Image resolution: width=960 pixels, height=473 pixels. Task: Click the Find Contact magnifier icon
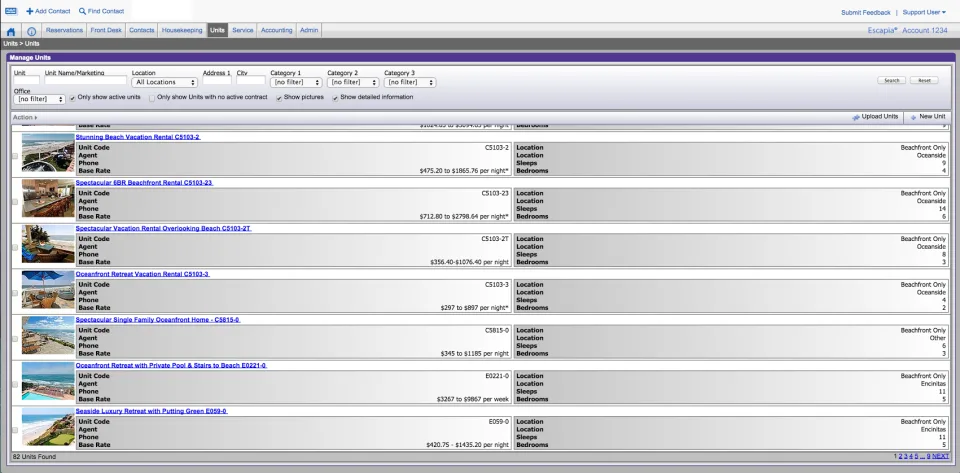pos(83,11)
